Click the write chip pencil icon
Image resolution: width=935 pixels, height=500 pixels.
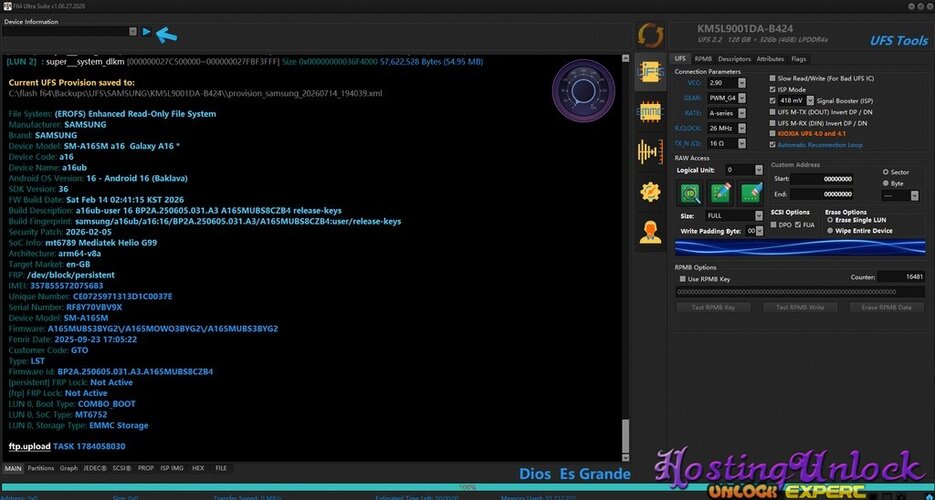click(x=720, y=193)
